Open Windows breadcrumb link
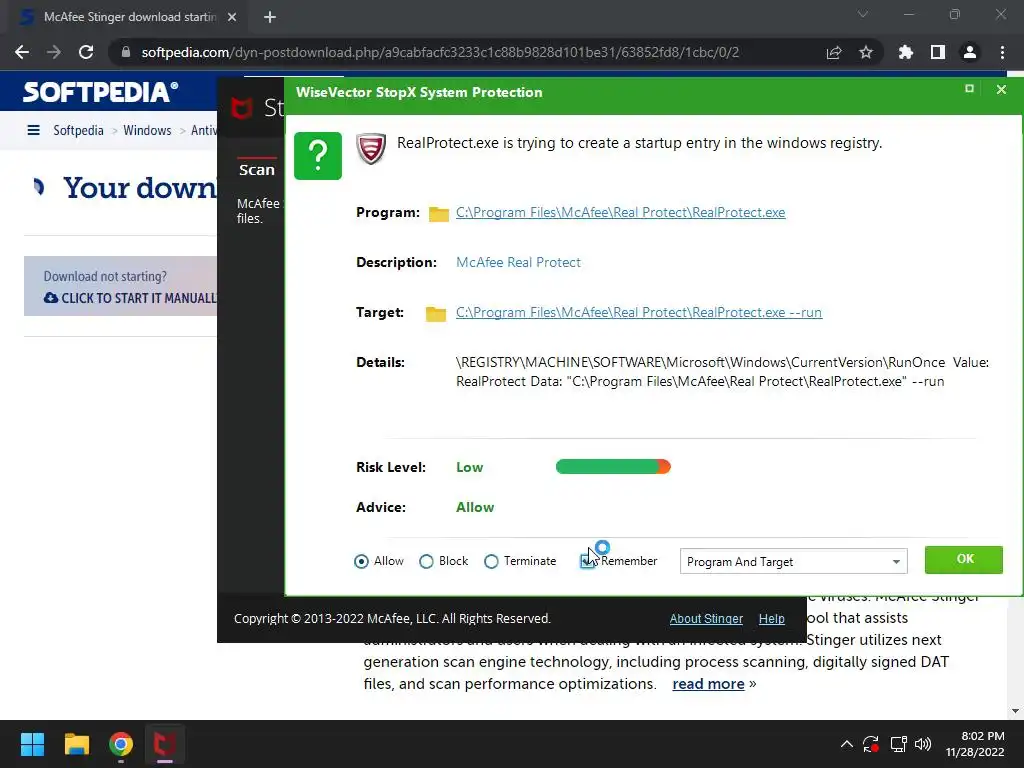Screen dimensions: 1024x768 (147, 130)
